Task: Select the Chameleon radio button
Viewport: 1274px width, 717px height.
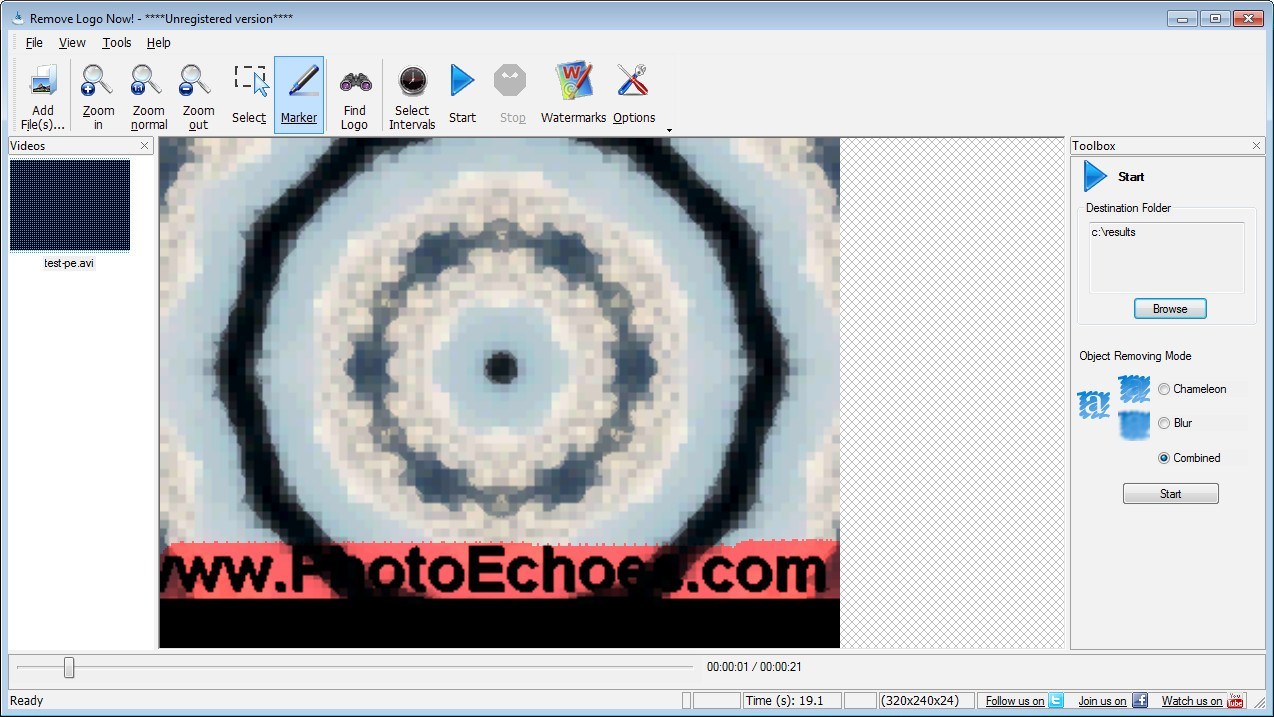Action: (1164, 389)
